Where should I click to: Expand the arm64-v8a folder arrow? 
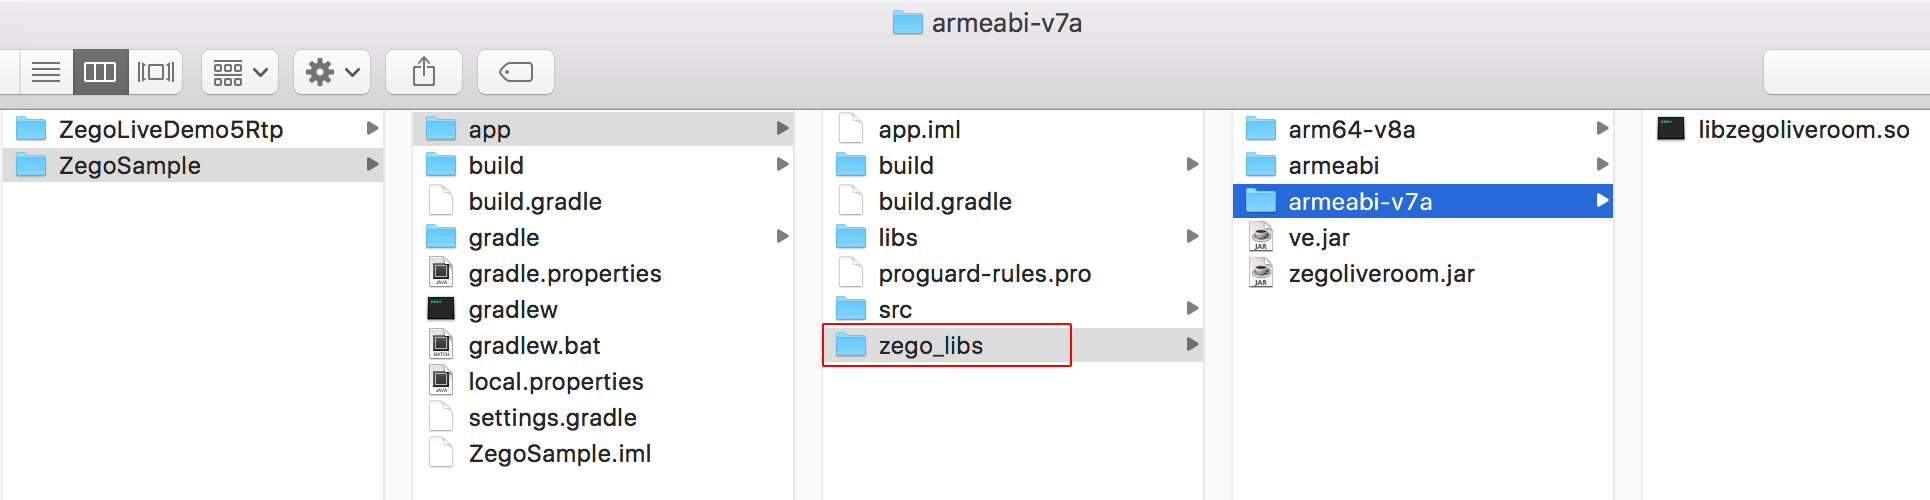1602,129
